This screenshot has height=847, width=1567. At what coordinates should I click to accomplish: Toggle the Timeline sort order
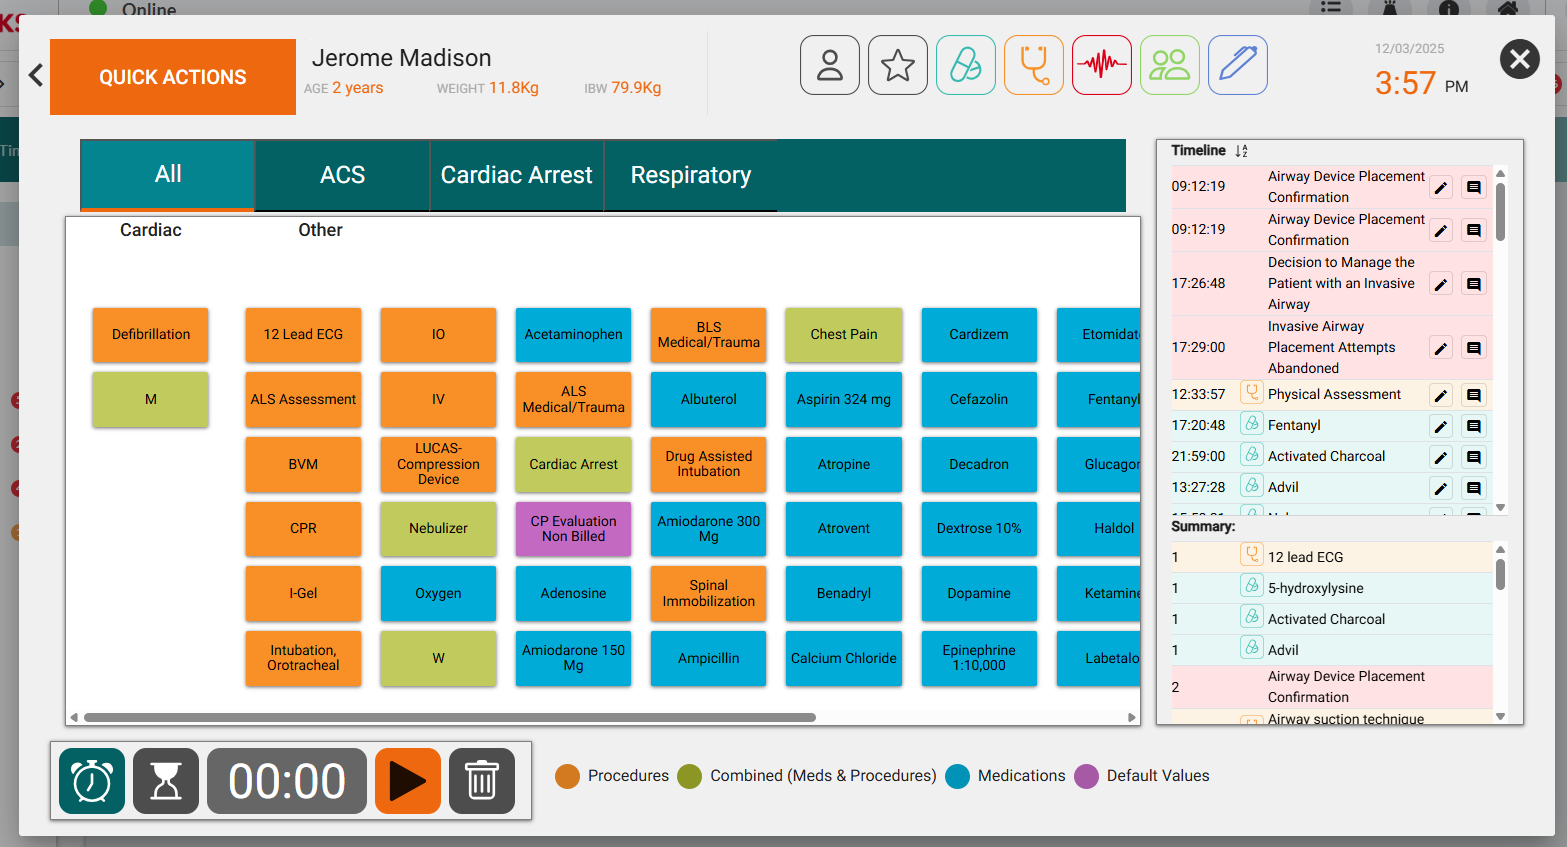(x=1240, y=150)
